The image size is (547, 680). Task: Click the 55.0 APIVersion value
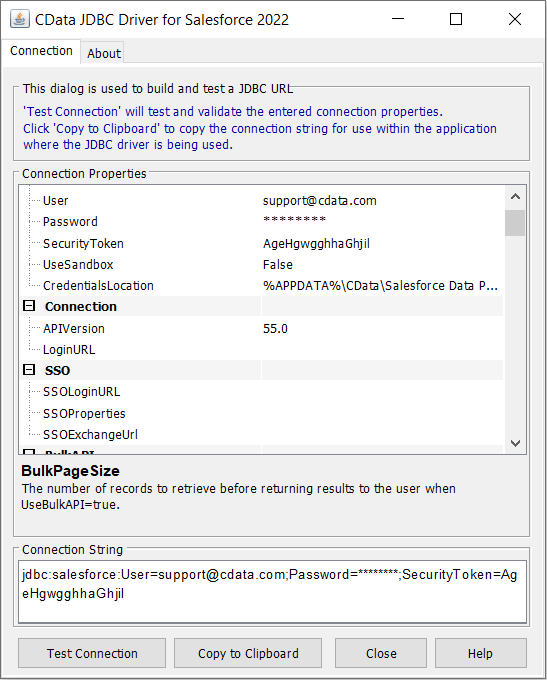coord(275,328)
